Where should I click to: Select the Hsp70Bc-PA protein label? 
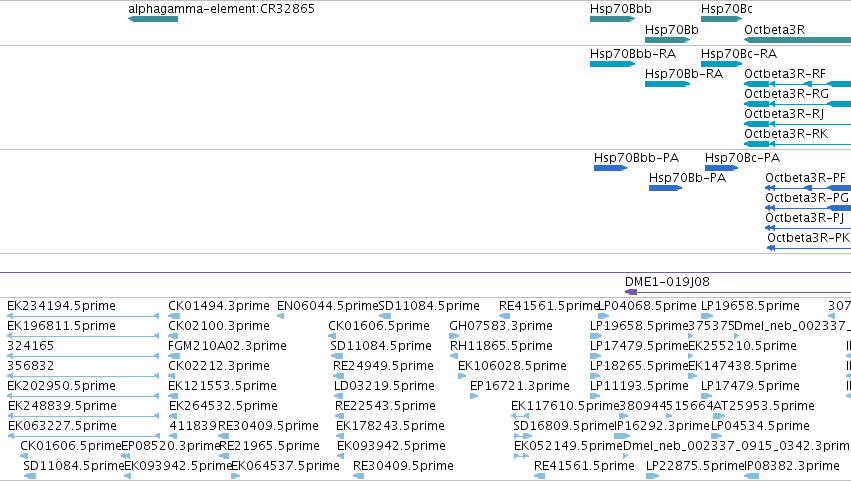click(742, 158)
